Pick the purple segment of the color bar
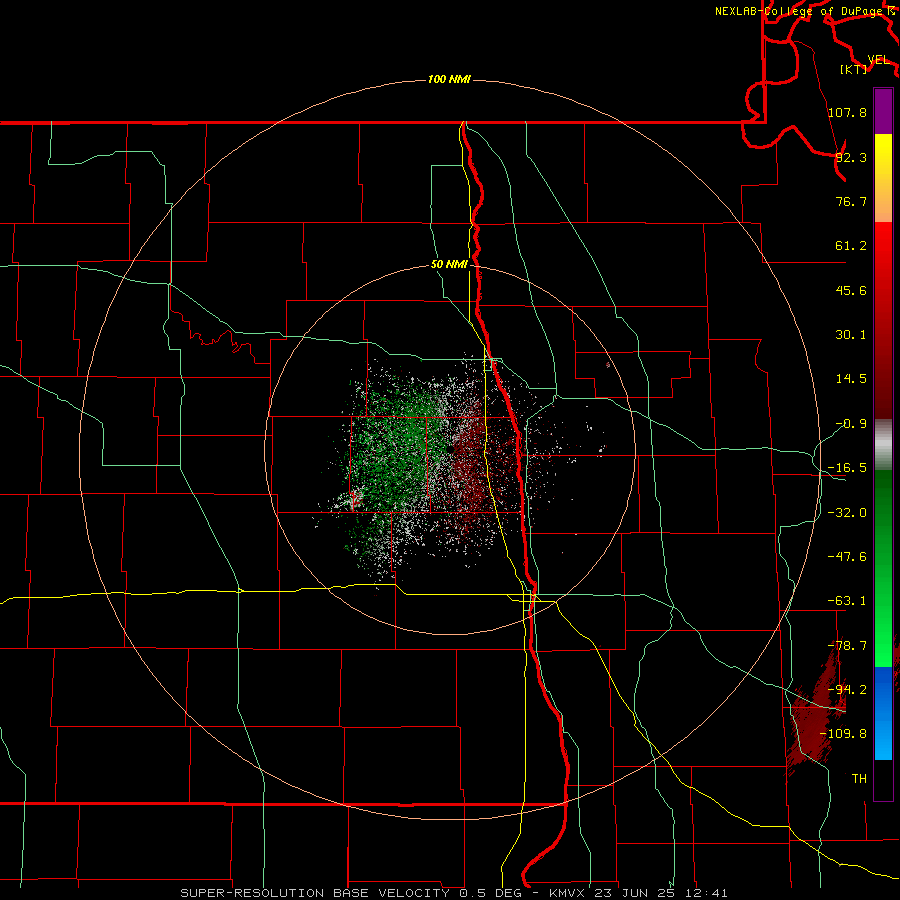 883,111
